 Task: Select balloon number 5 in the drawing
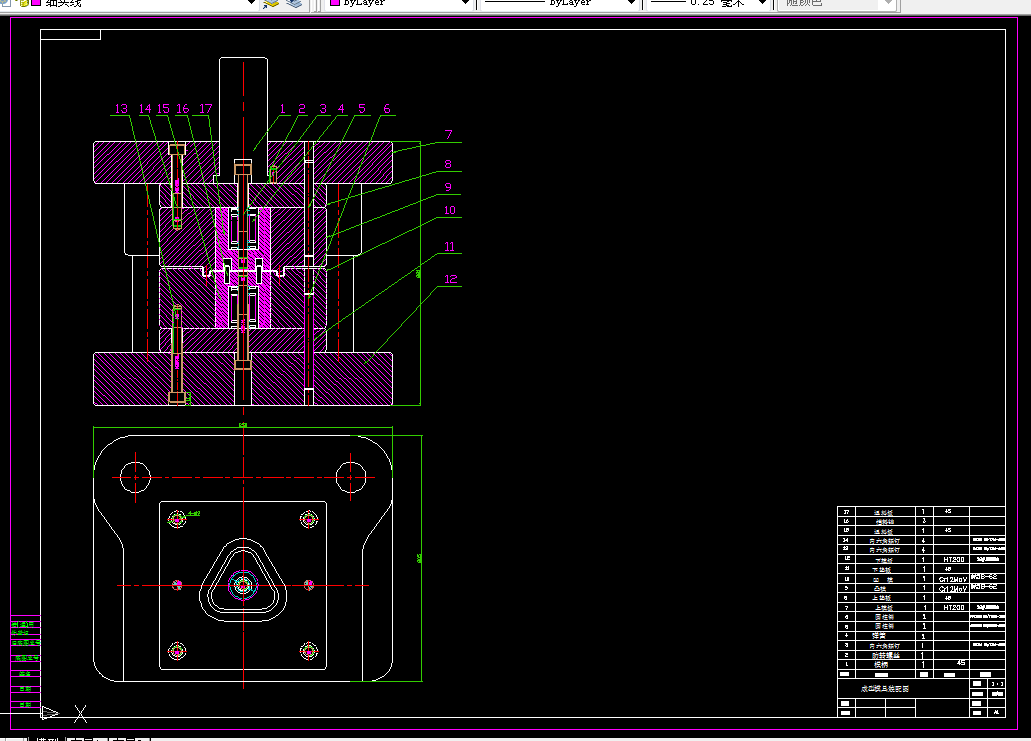(x=362, y=108)
